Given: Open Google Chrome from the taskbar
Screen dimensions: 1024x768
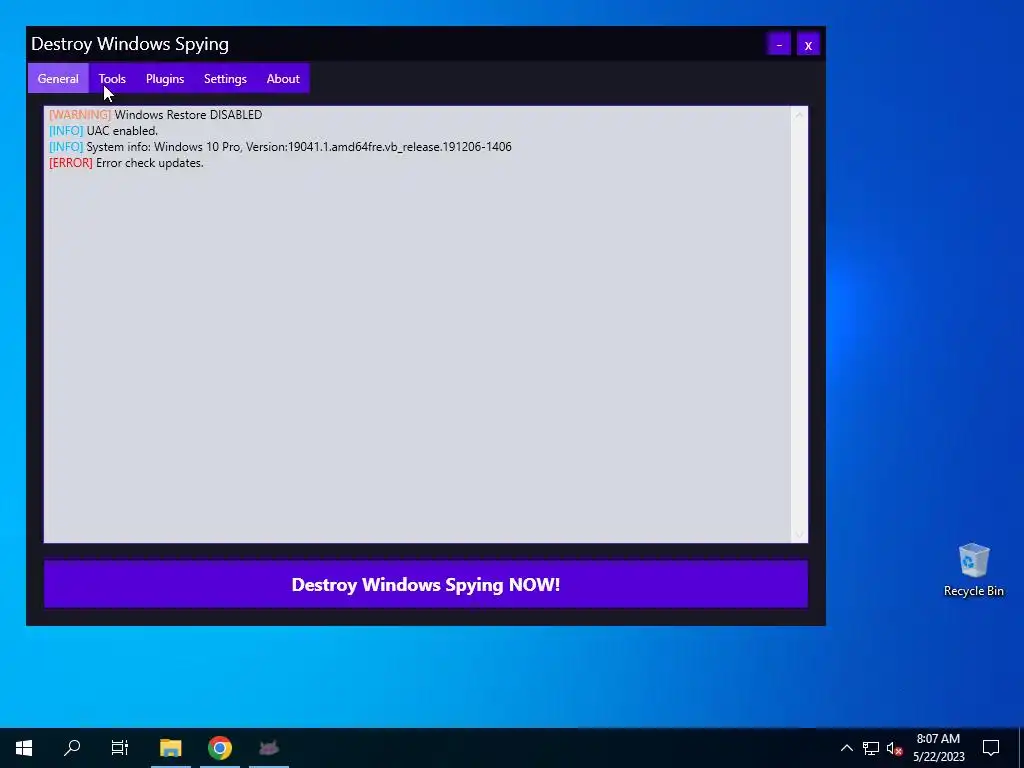Looking at the screenshot, I should pyautogui.click(x=219, y=748).
